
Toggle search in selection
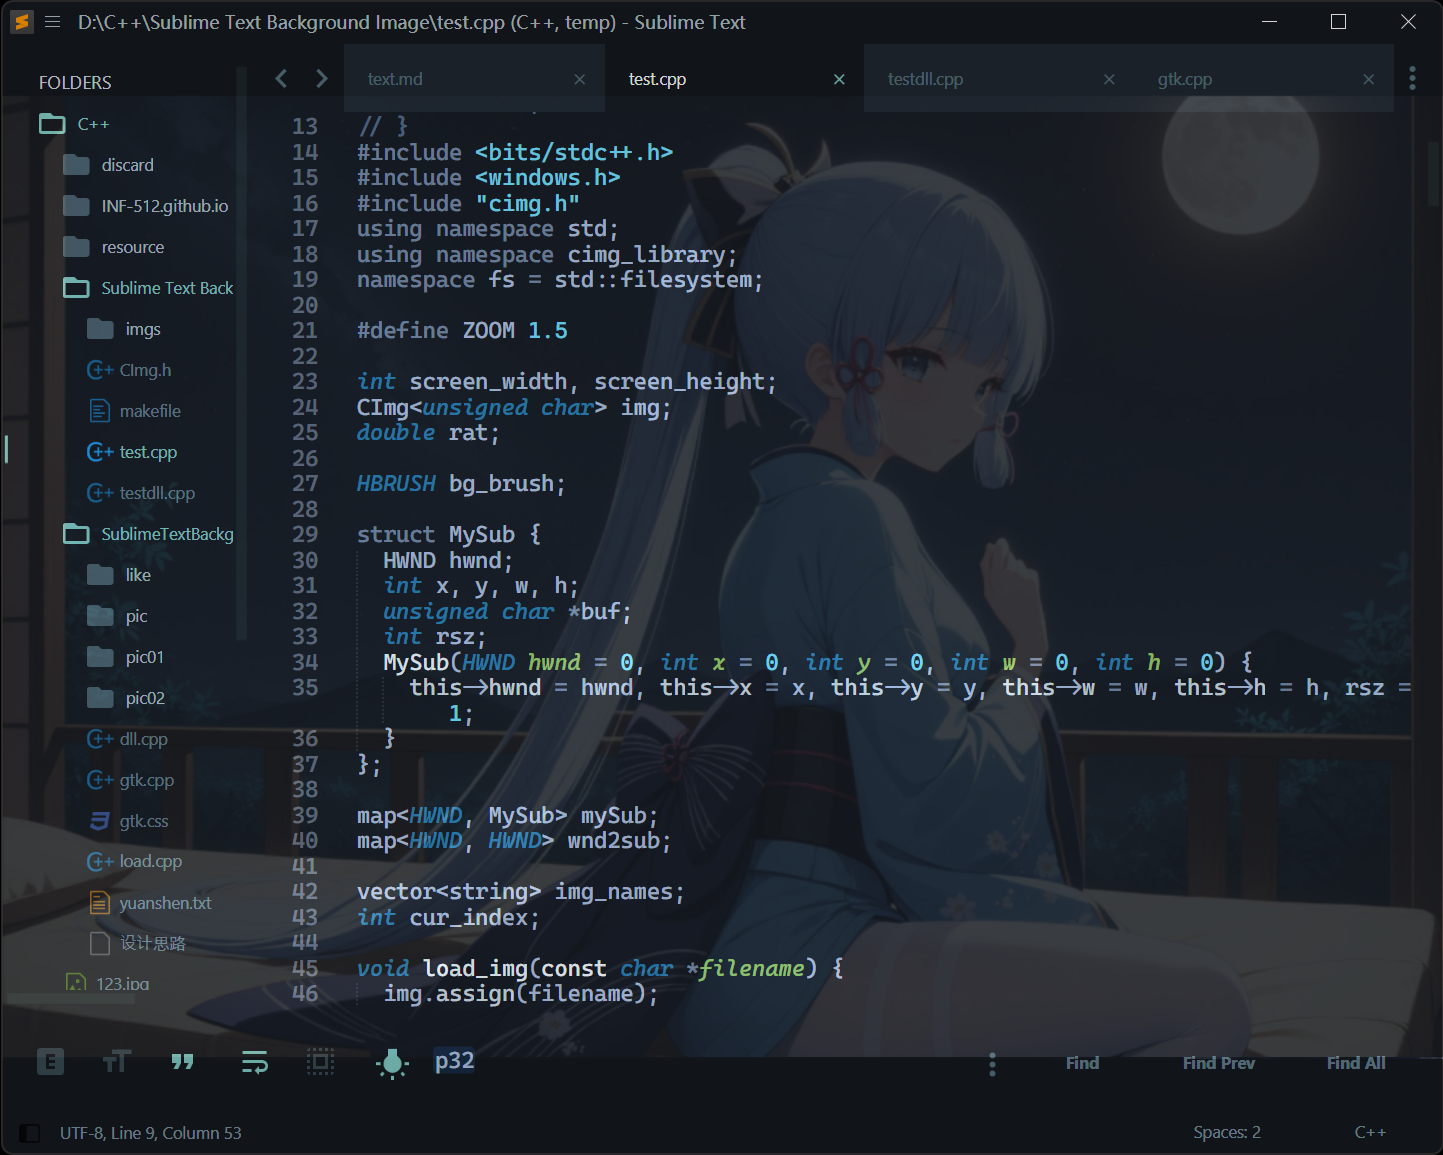pyautogui.click(x=321, y=1061)
